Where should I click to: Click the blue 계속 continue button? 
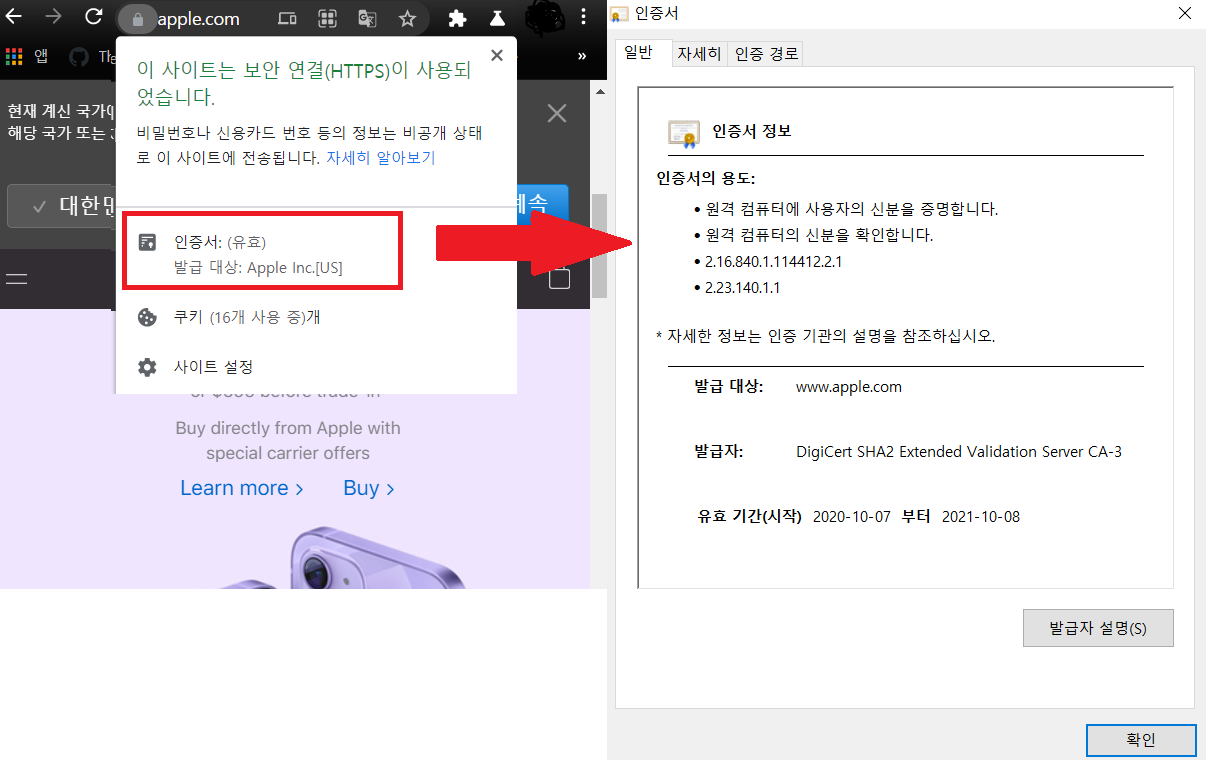[x=543, y=203]
